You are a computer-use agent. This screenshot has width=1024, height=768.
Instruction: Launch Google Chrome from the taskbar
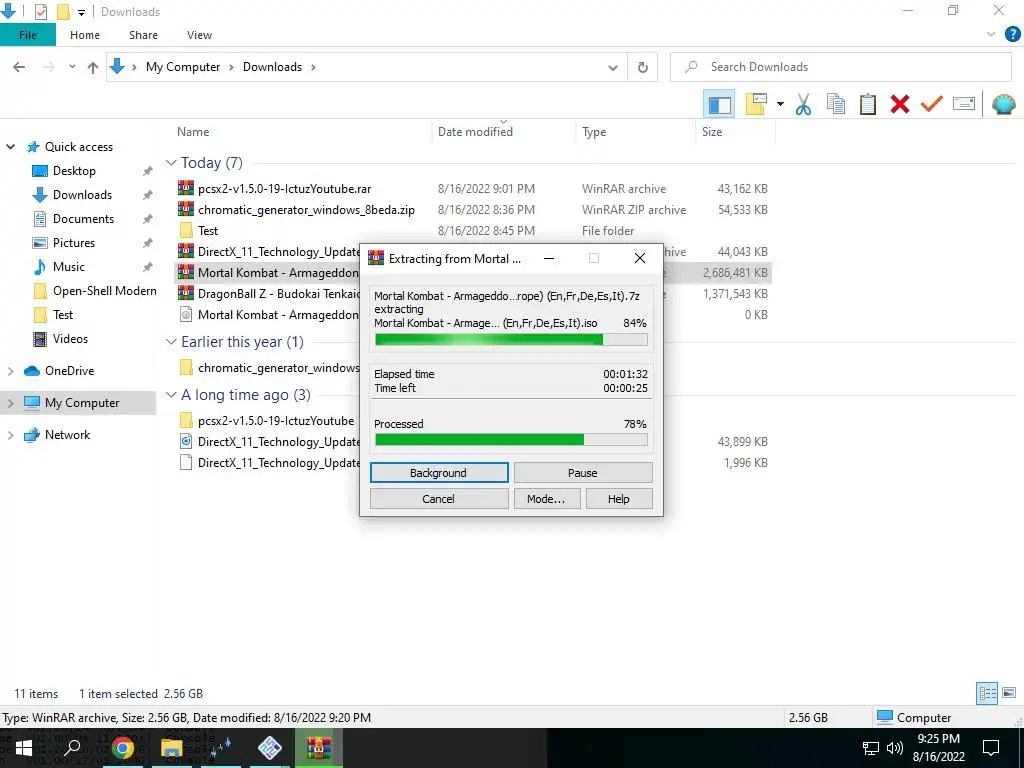pos(122,748)
